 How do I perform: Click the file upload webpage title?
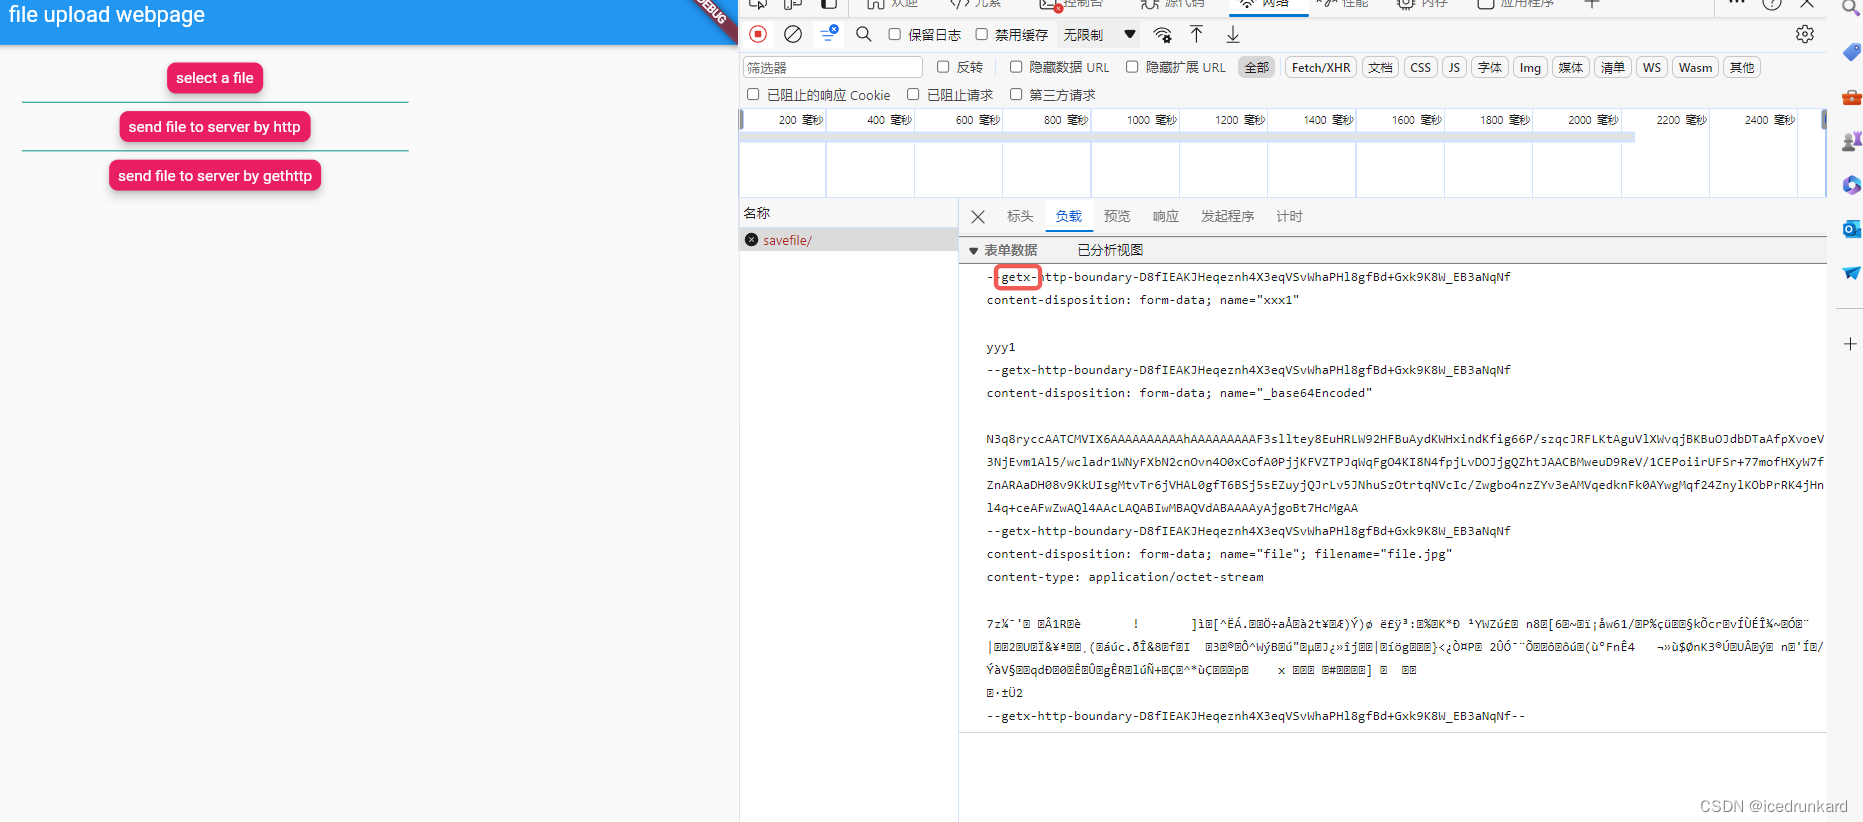tap(107, 14)
